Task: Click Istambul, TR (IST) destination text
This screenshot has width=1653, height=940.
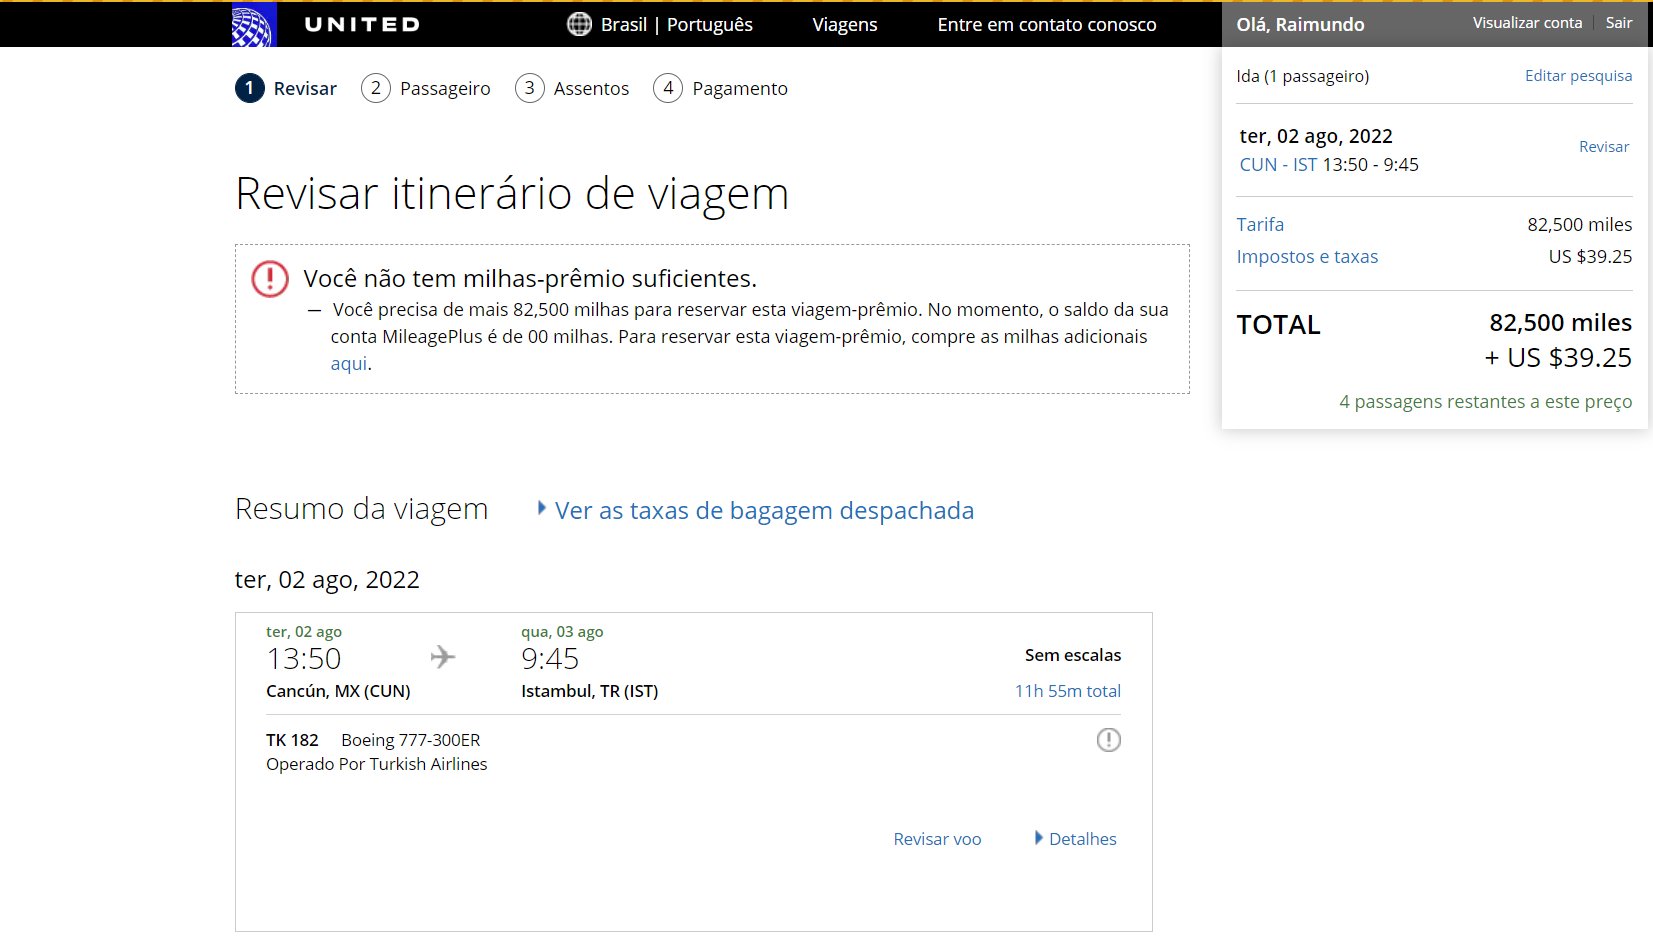Action: pos(590,691)
